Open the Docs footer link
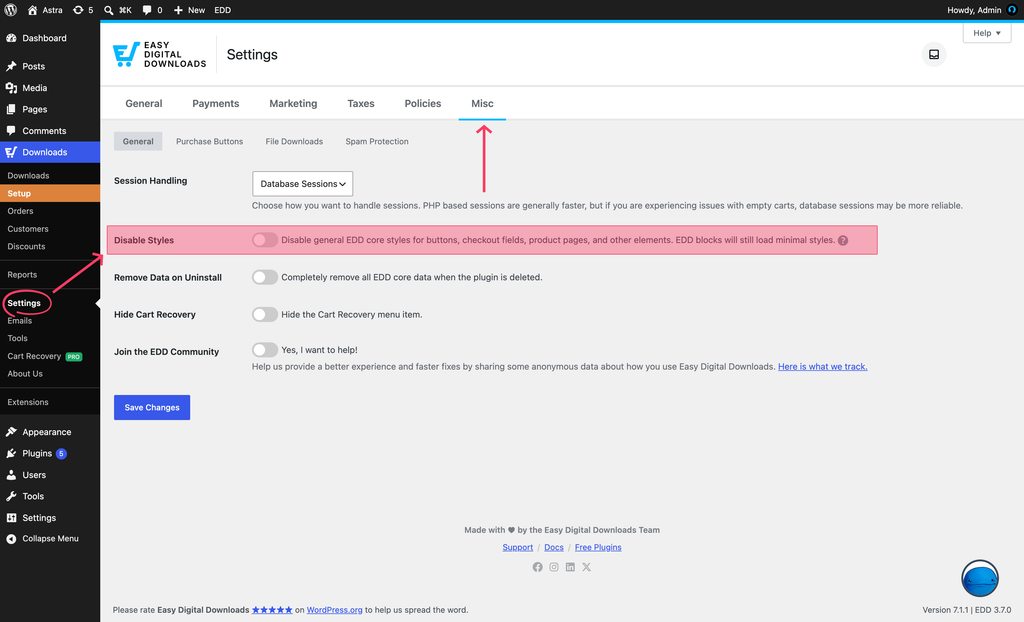The image size is (1024, 622). pyautogui.click(x=554, y=548)
